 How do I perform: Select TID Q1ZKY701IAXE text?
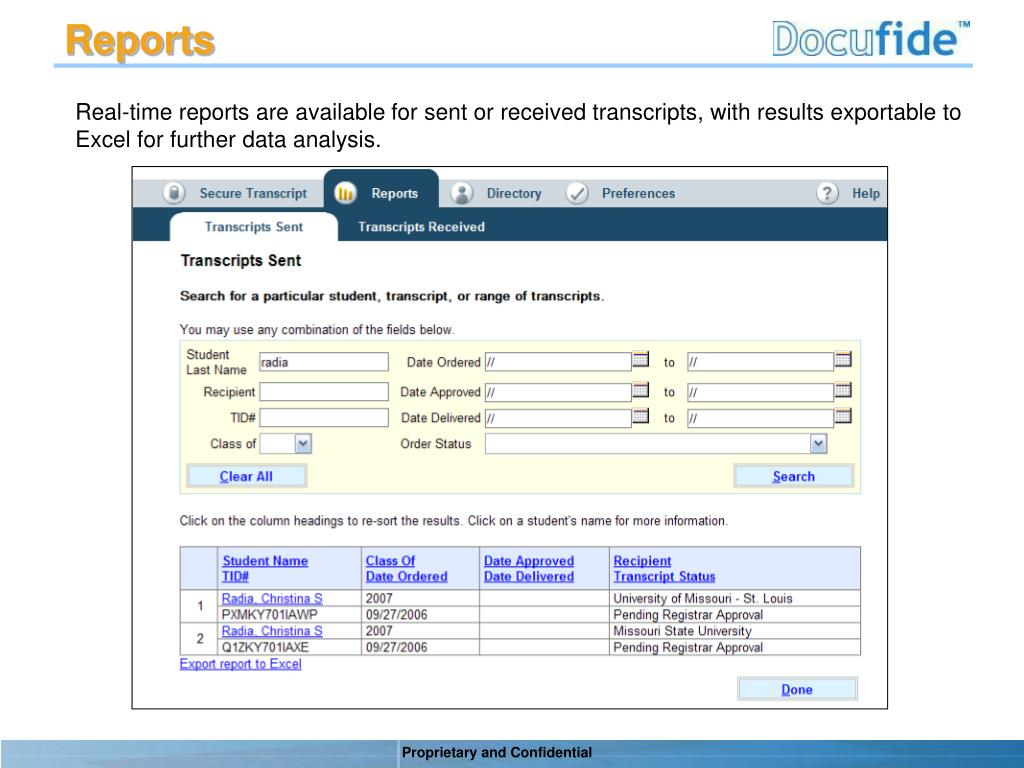(264, 647)
